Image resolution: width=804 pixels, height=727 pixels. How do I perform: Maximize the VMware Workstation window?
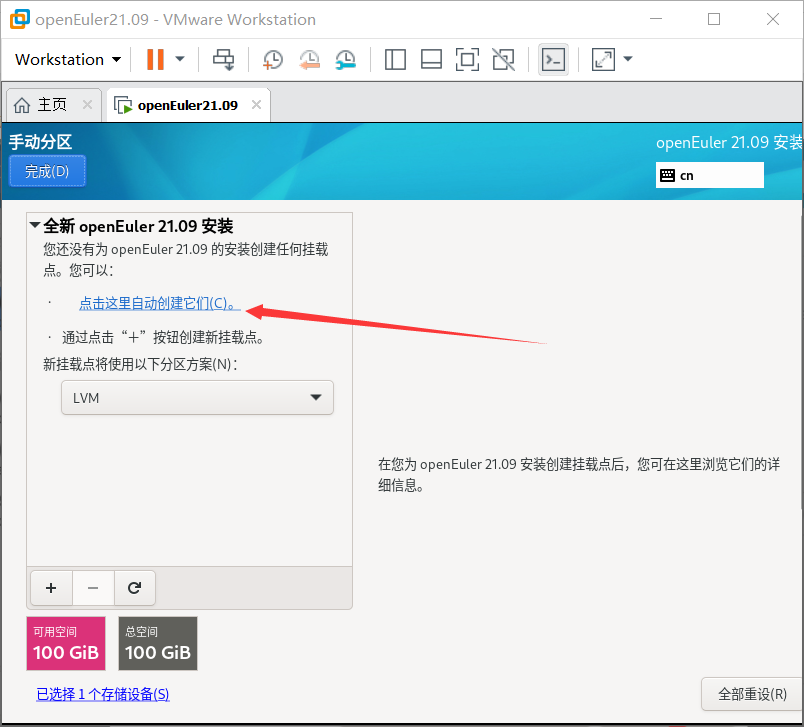pos(714,19)
